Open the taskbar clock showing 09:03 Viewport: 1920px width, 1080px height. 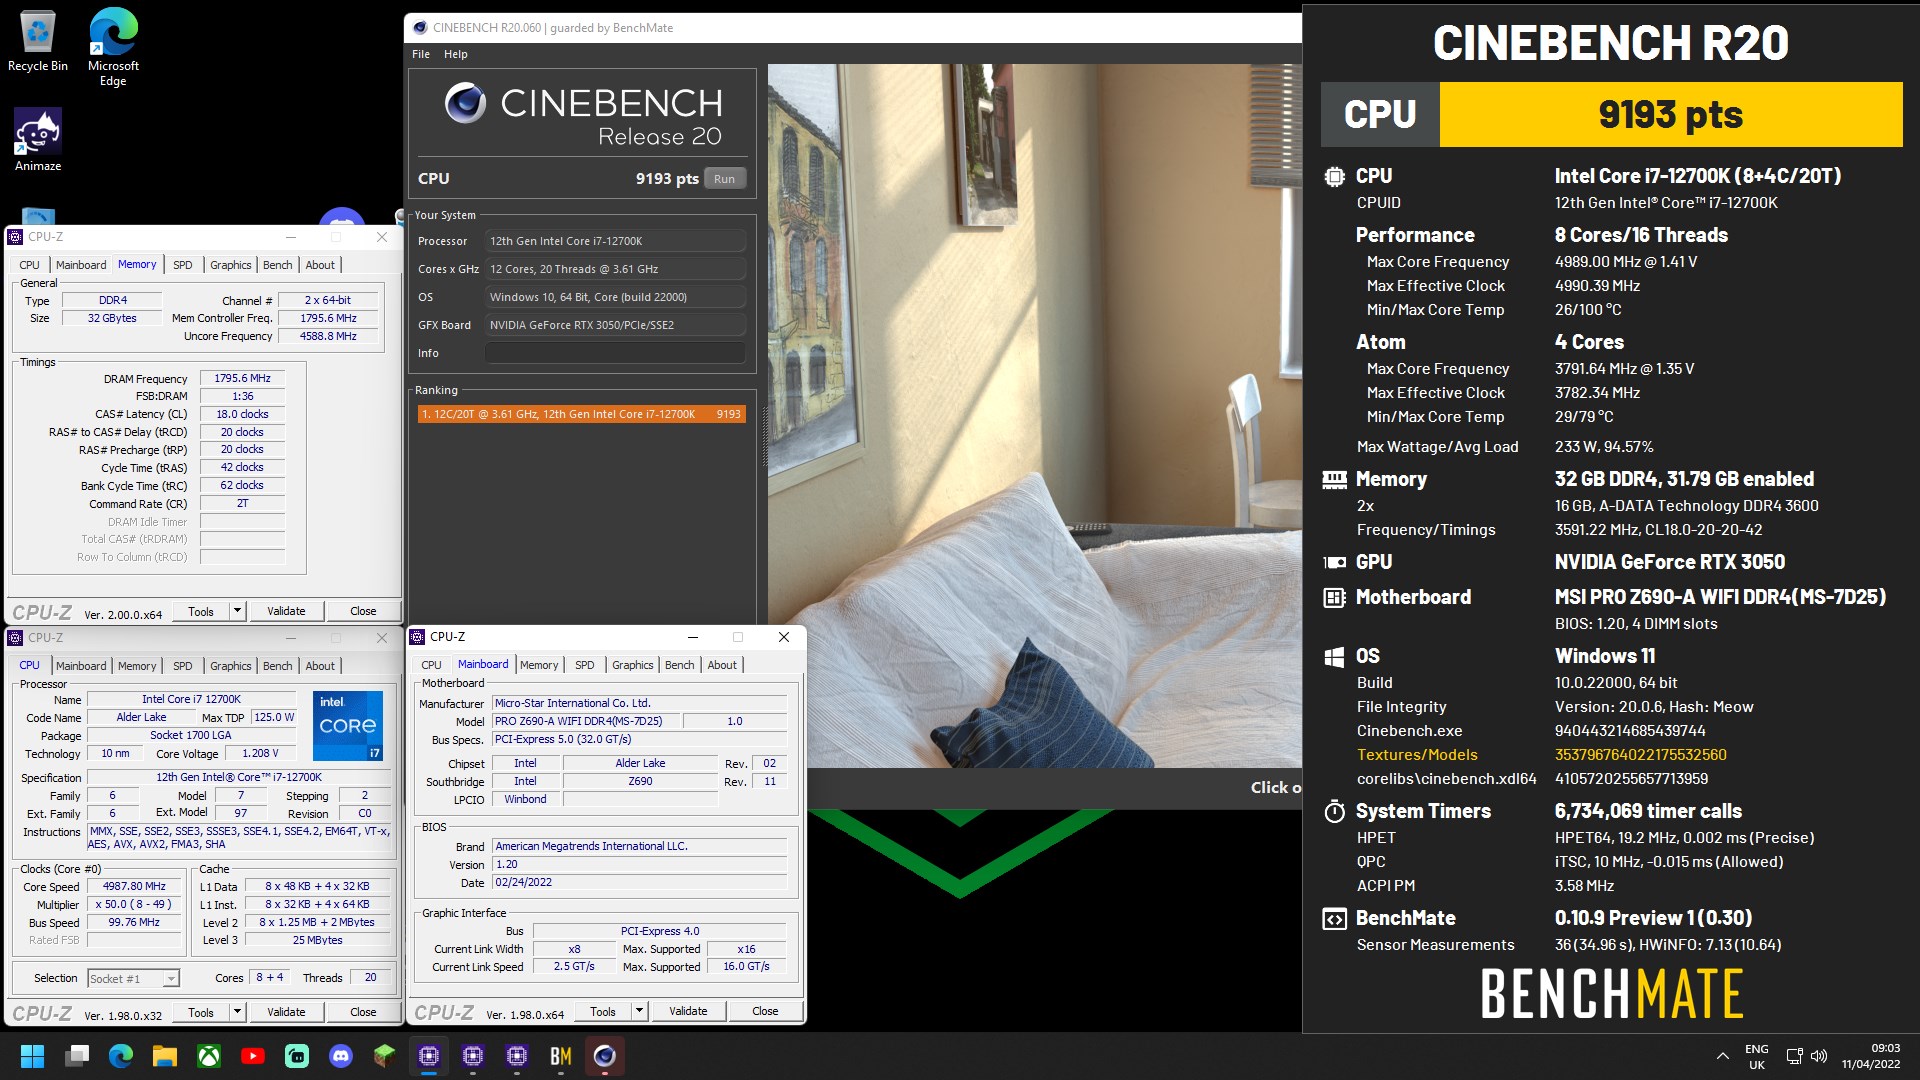pyautogui.click(x=1871, y=1056)
